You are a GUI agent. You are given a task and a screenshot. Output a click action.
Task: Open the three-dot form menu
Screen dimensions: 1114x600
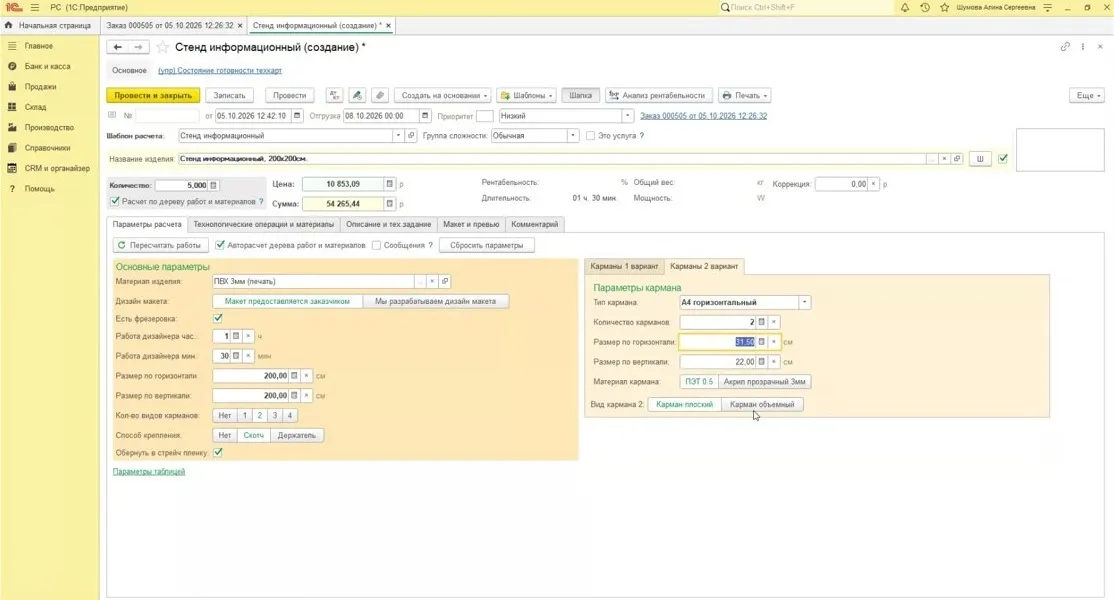1083,47
